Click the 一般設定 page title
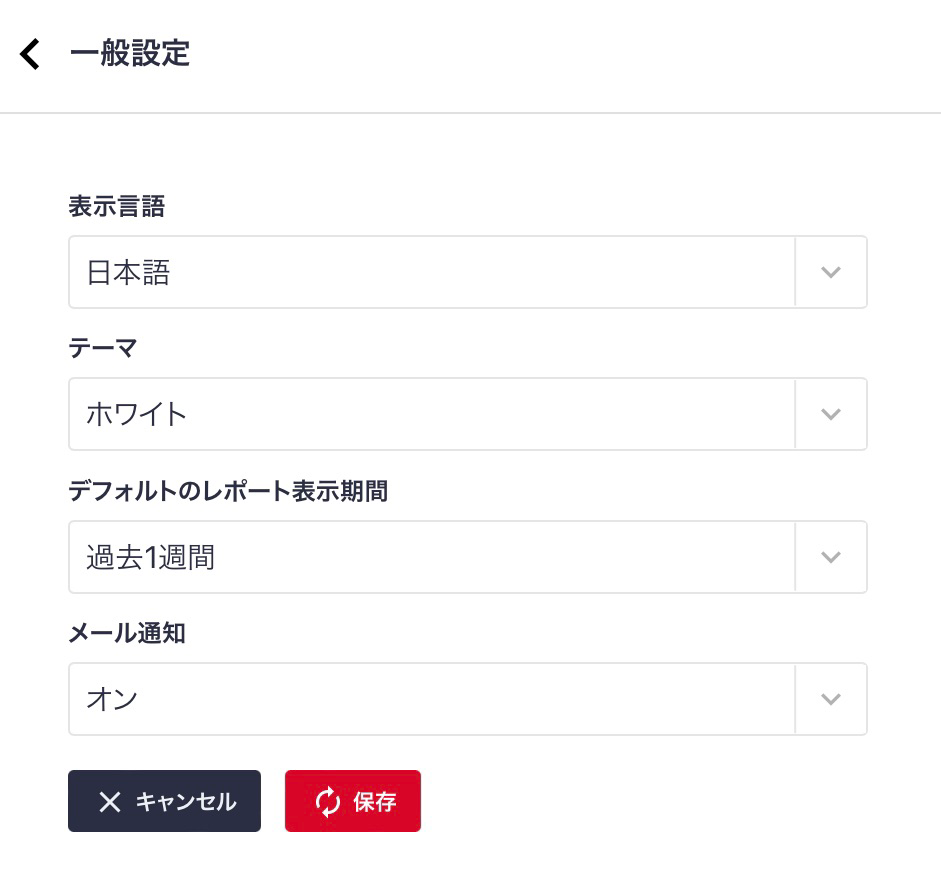 point(129,54)
